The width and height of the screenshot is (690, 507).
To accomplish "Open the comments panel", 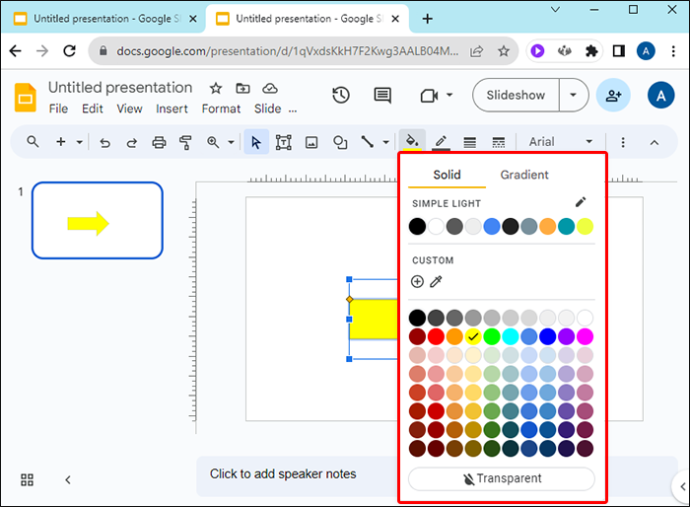I will (382, 95).
